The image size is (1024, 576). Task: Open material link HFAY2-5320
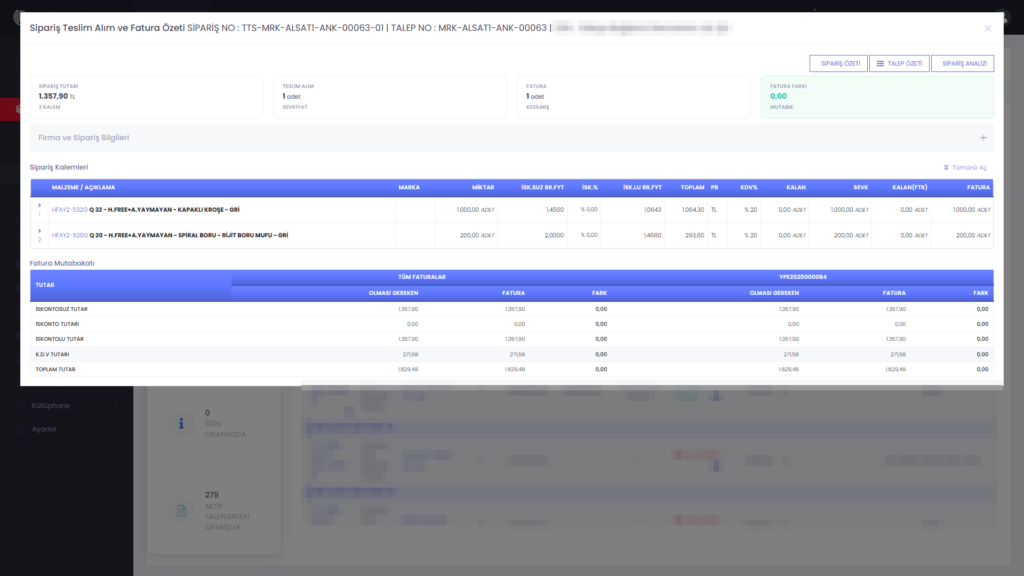[x=69, y=210]
